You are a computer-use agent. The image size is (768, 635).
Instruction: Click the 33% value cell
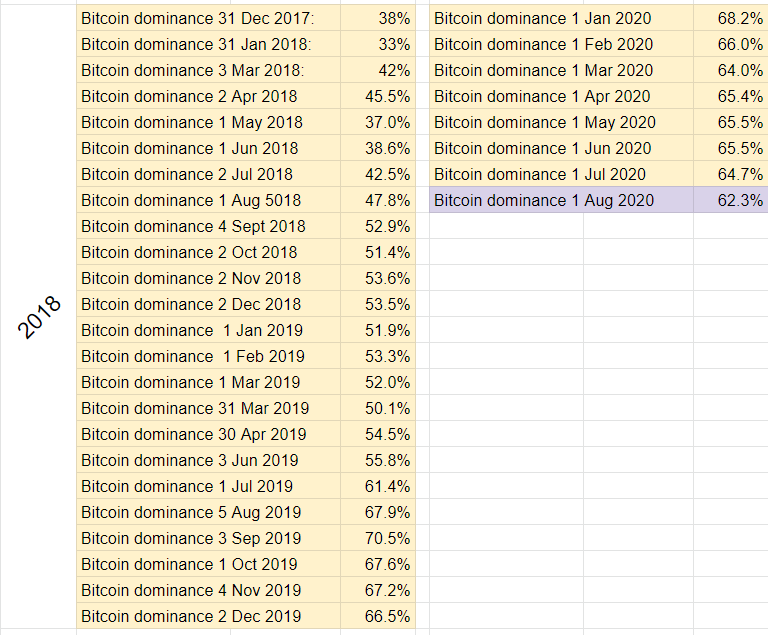pyautogui.click(x=378, y=44)
